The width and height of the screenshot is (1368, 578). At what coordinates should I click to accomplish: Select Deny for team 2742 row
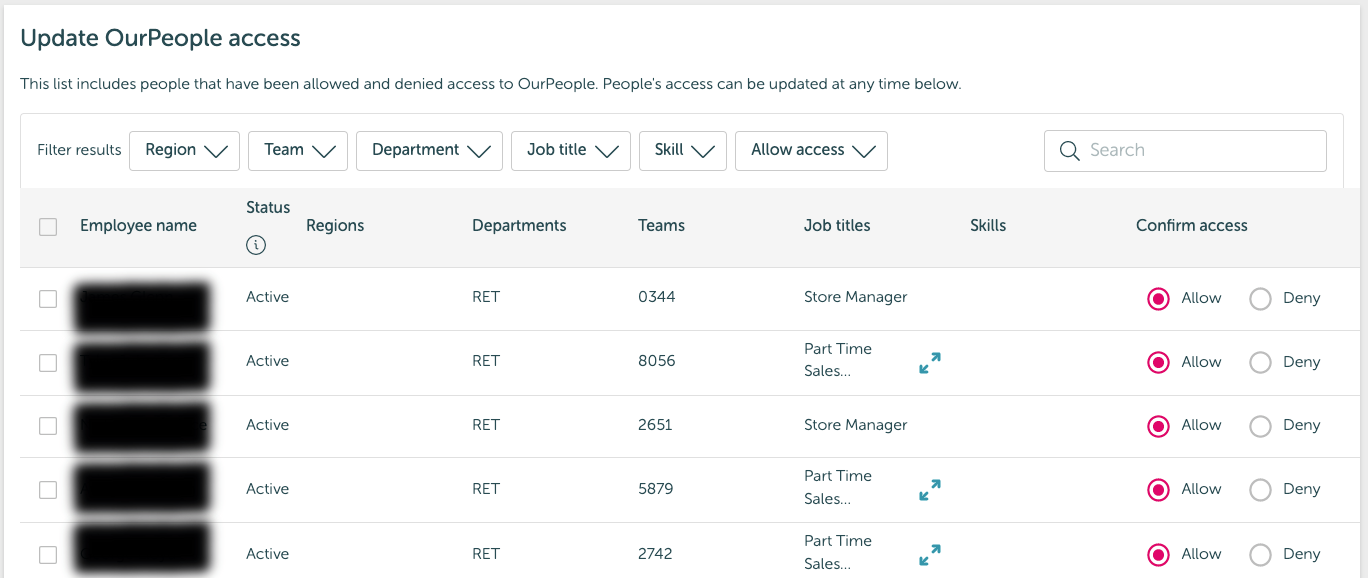[1261, 555]
